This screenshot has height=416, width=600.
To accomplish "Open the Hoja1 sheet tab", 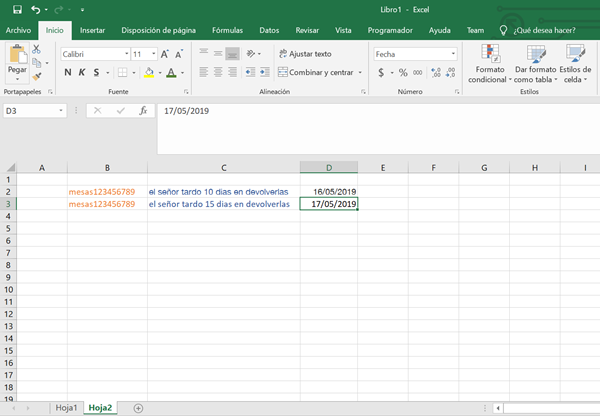I will pos(67,408).
